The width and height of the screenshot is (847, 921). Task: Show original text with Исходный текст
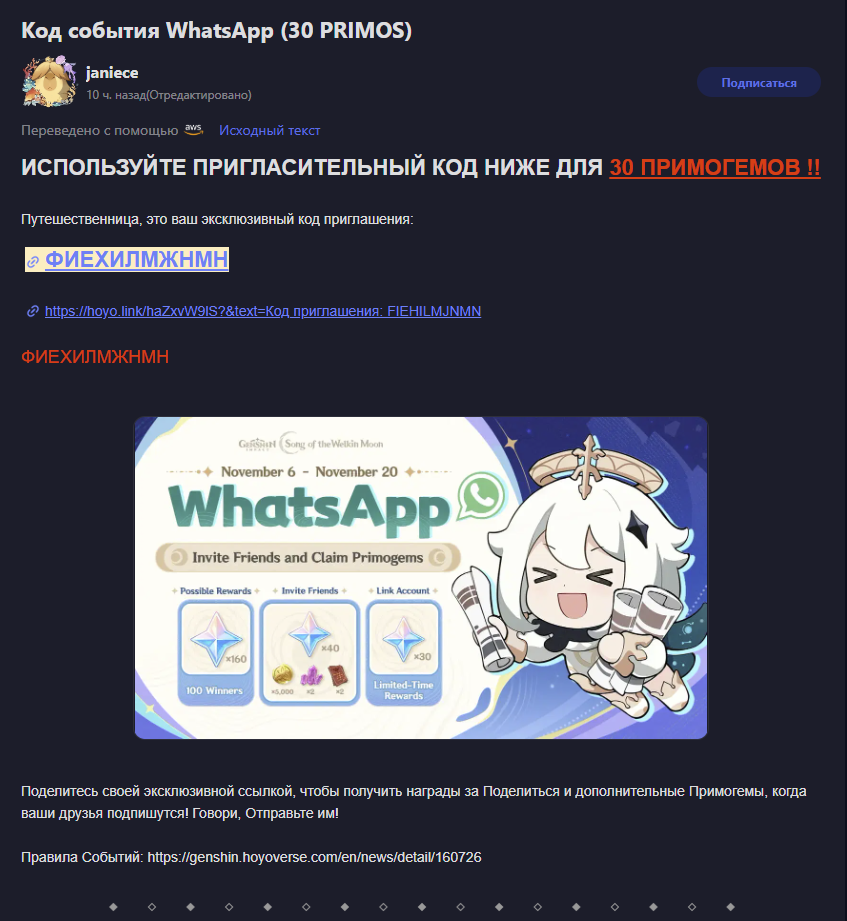[270, 130]
